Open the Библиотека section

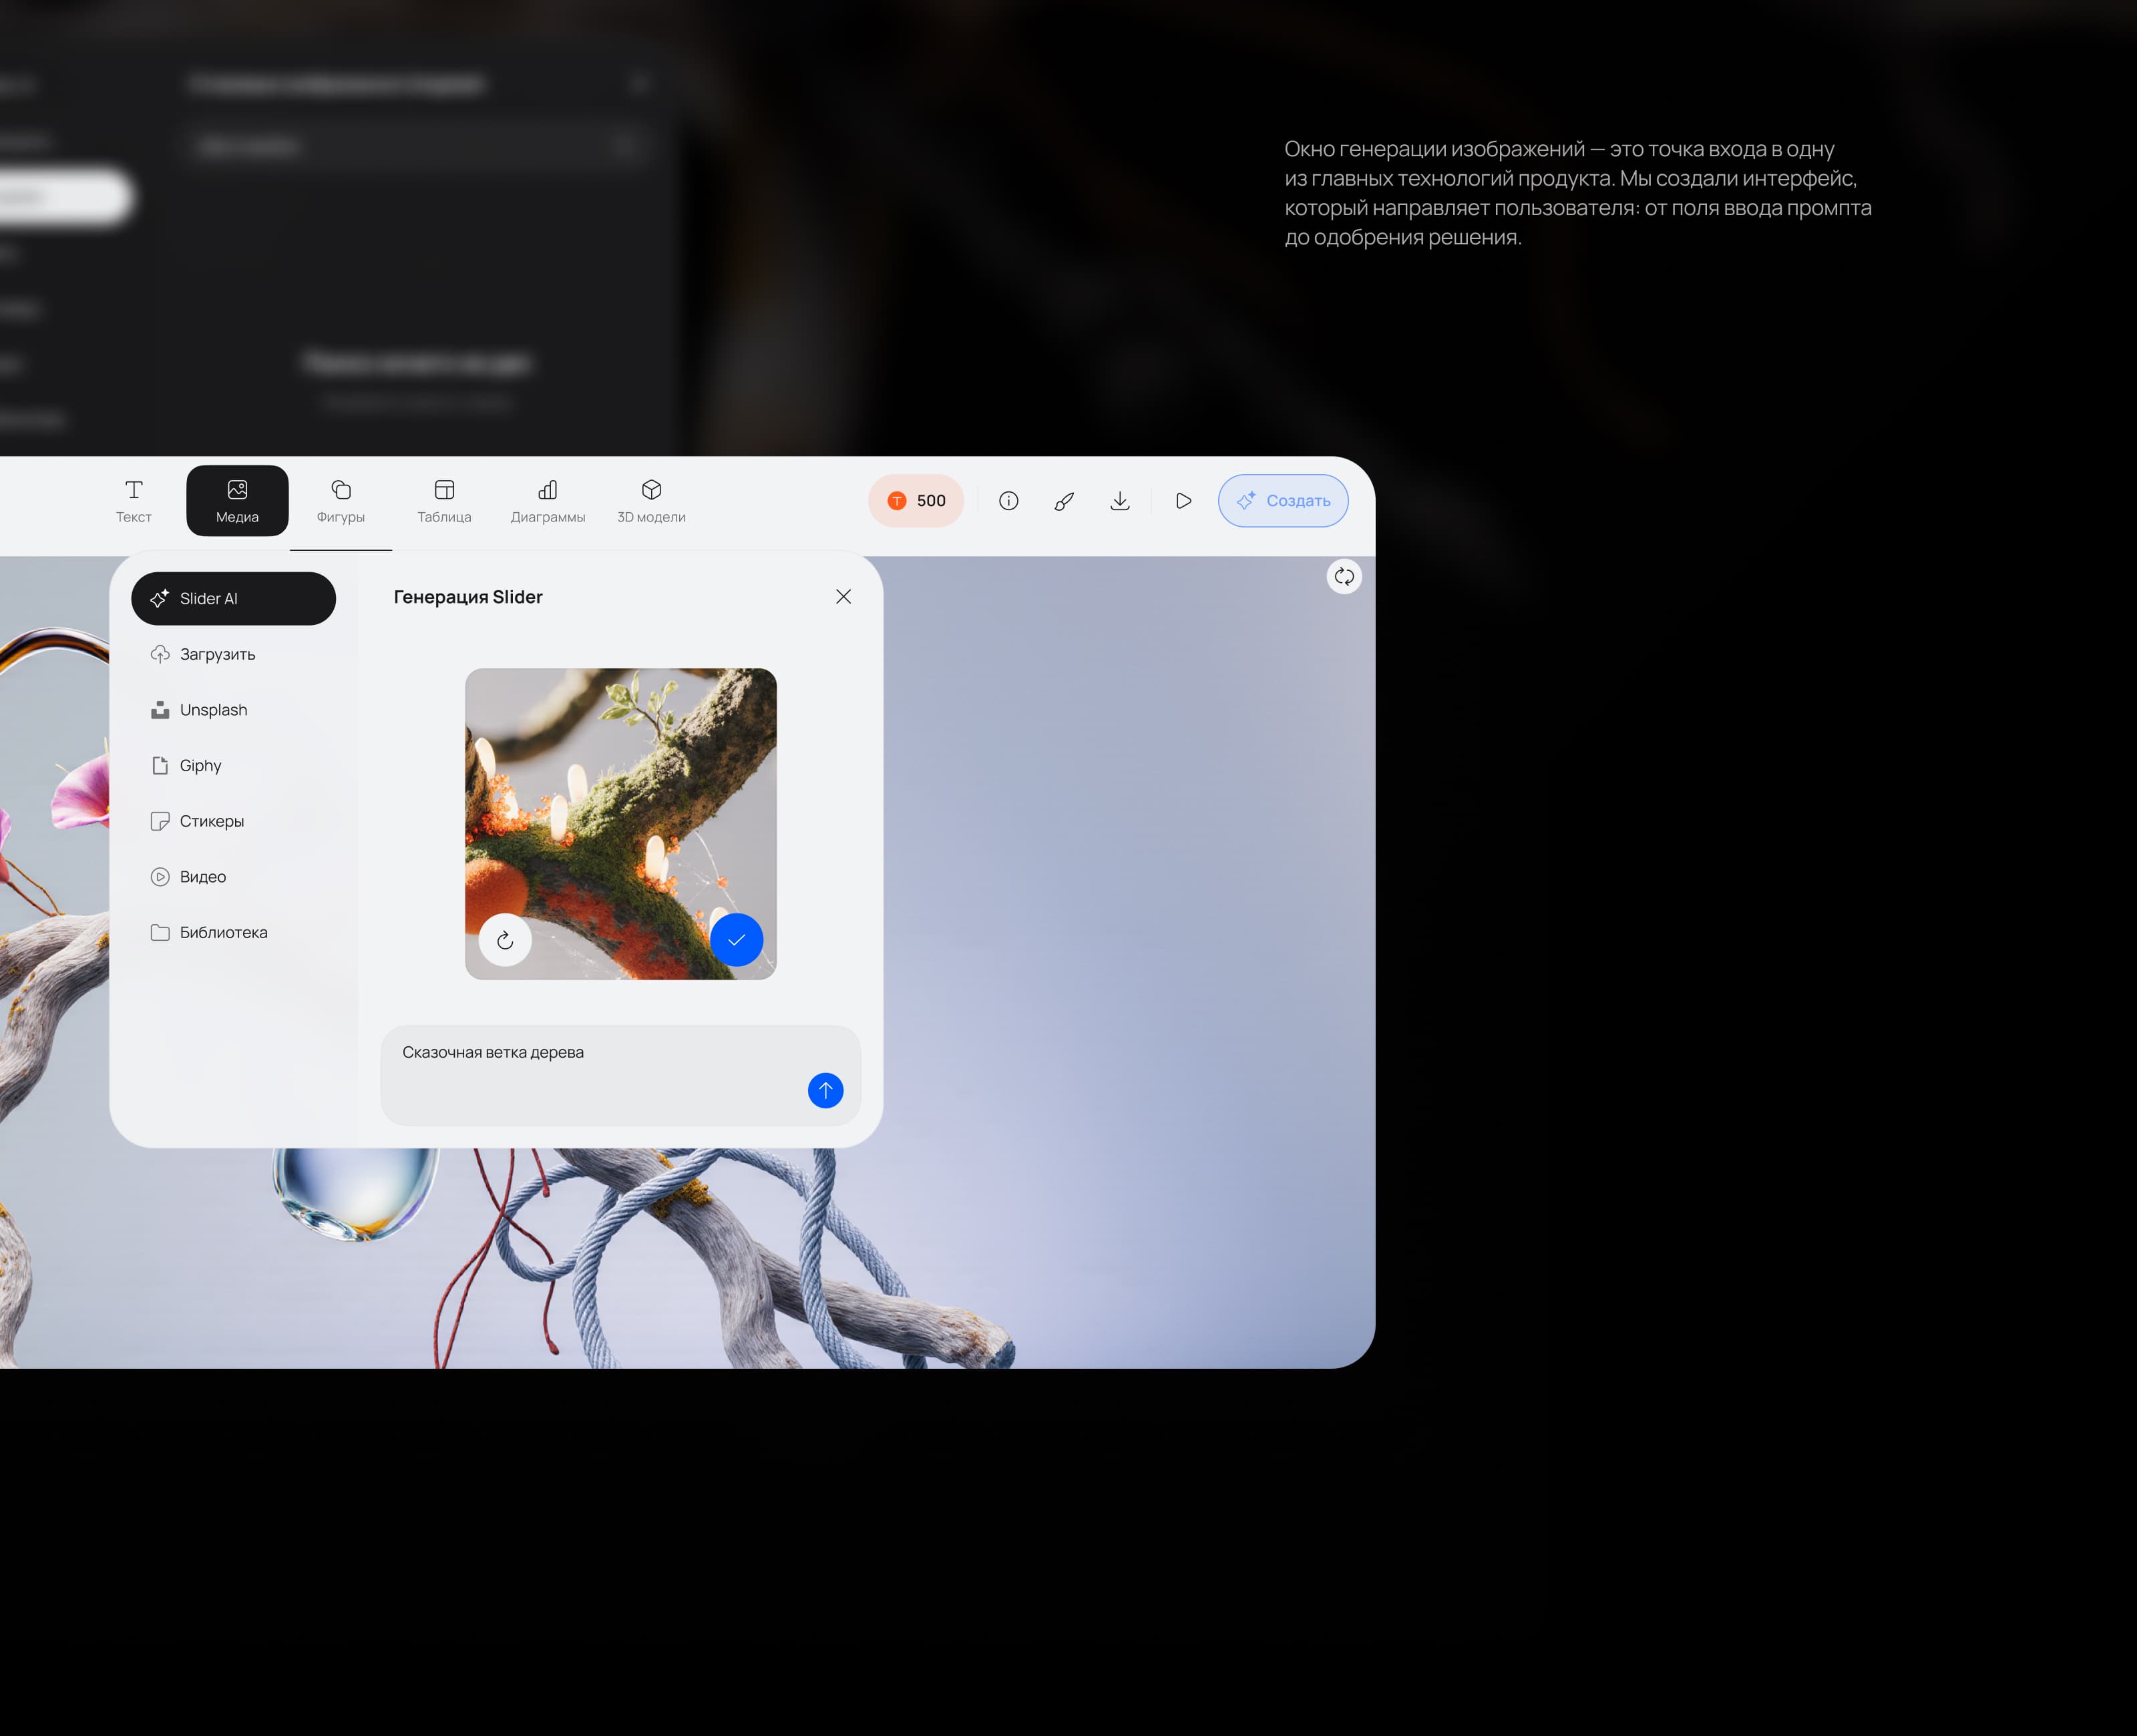click(224, 932)
